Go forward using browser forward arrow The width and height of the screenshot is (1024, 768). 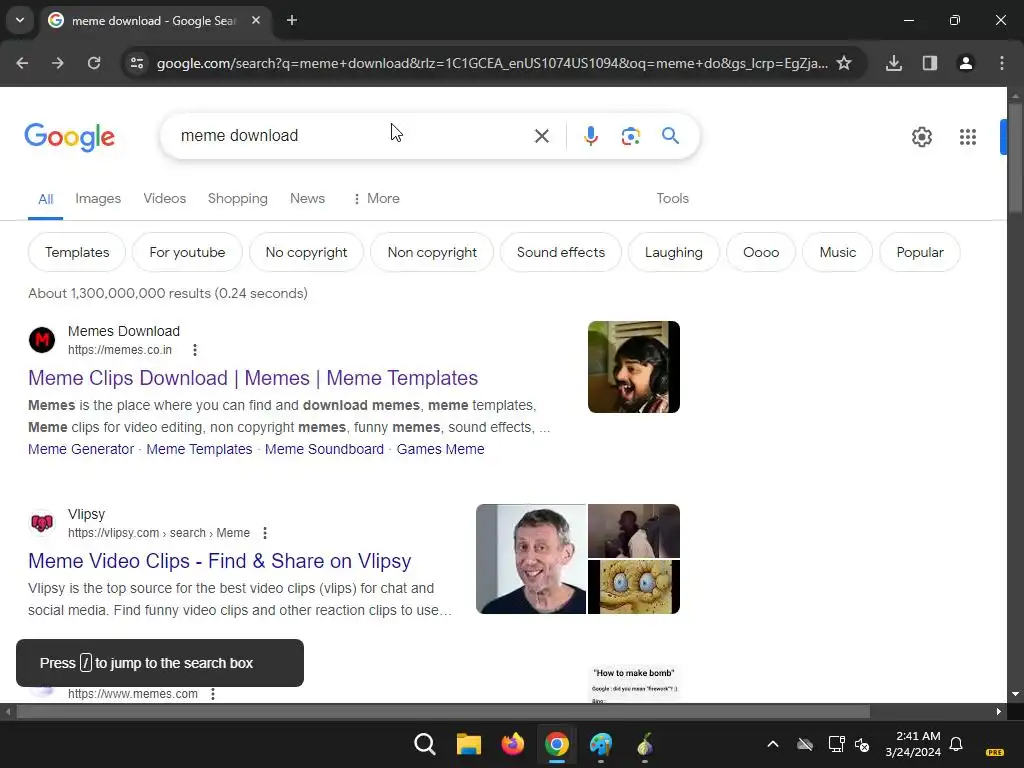click(x=57, y=63)
